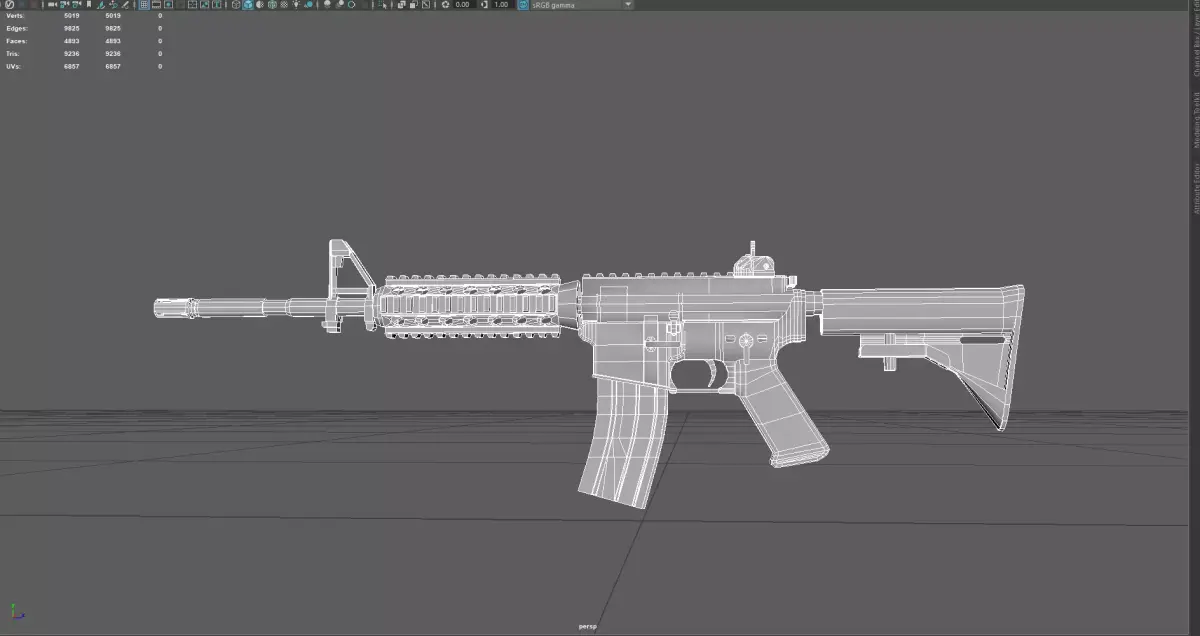Click the Tris label in heads-up display
Image resolution: width=1200 pixels, height=636 pixels.
click(15, 53)
